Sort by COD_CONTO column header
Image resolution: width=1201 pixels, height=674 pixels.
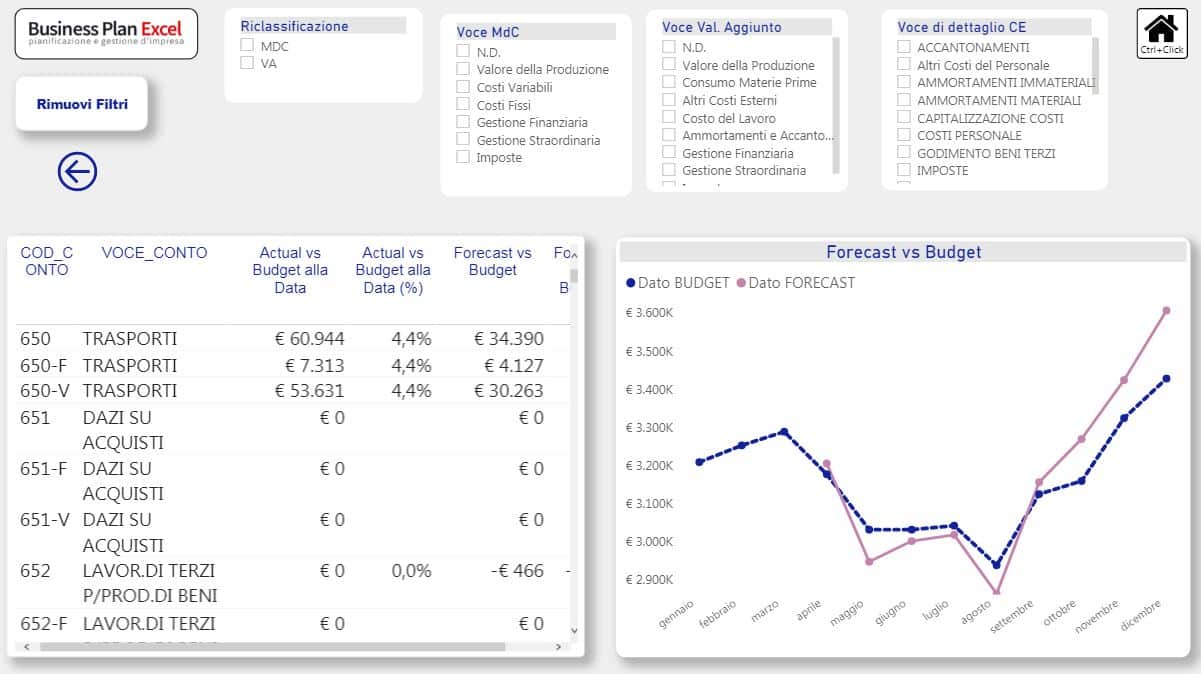coord(46,261)
